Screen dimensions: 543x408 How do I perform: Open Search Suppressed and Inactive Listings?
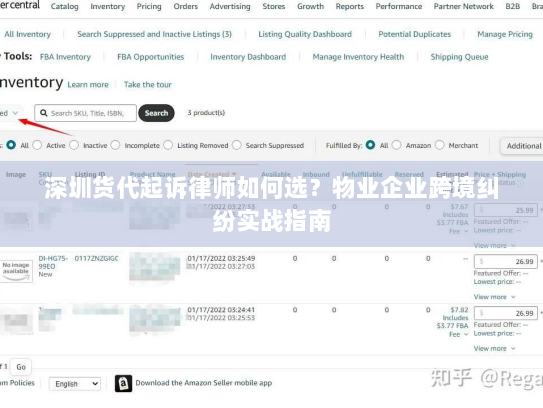pos(154,34)
